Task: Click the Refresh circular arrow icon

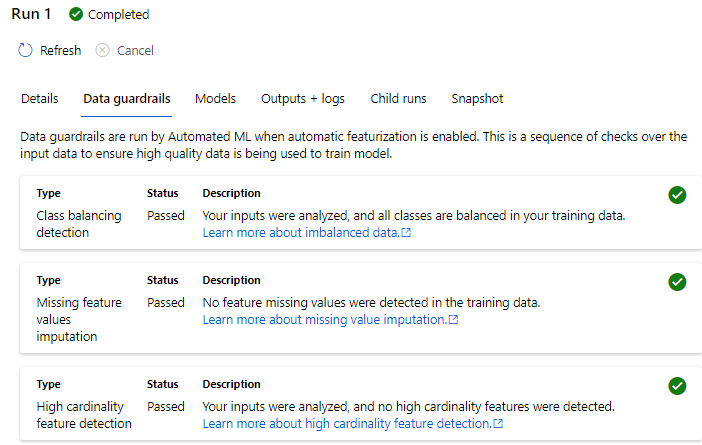Action: pyautogui.click(x=26, y=50)
